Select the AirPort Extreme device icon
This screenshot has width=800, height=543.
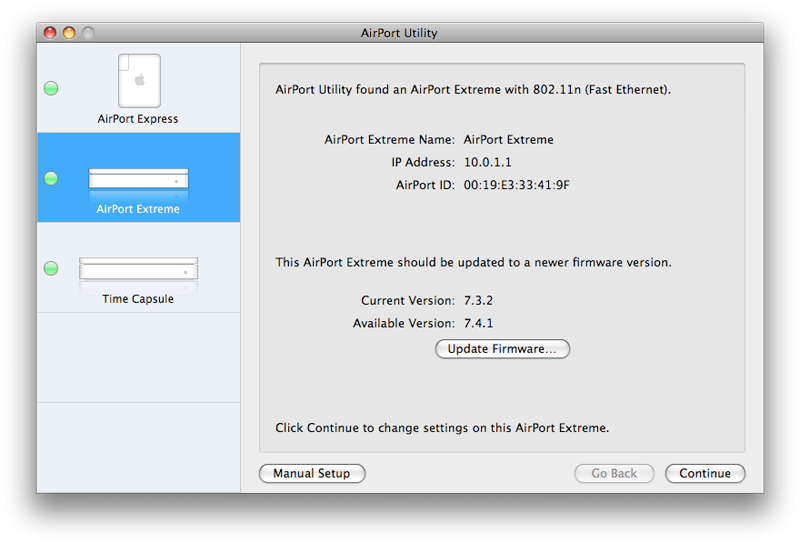138,179
